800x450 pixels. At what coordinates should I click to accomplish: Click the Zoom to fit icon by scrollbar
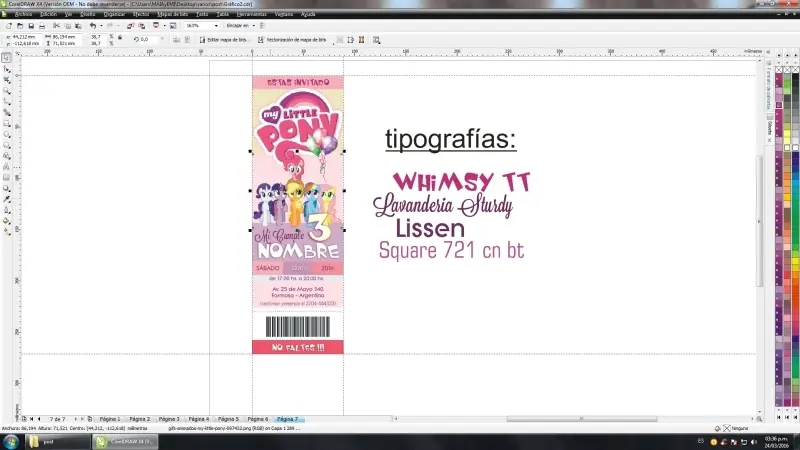759,419
